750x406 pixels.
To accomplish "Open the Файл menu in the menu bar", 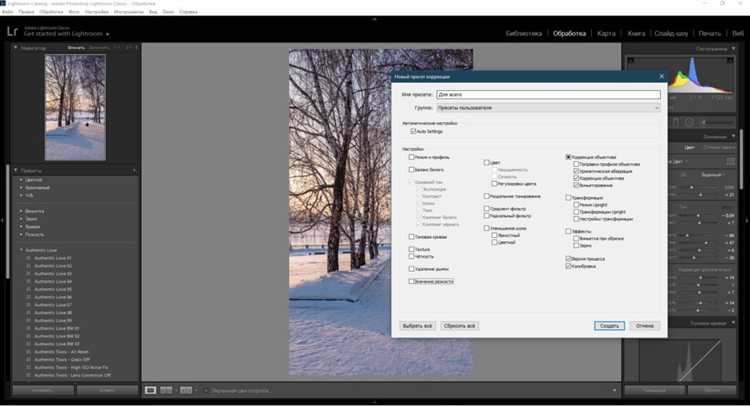I will [7, 11].
